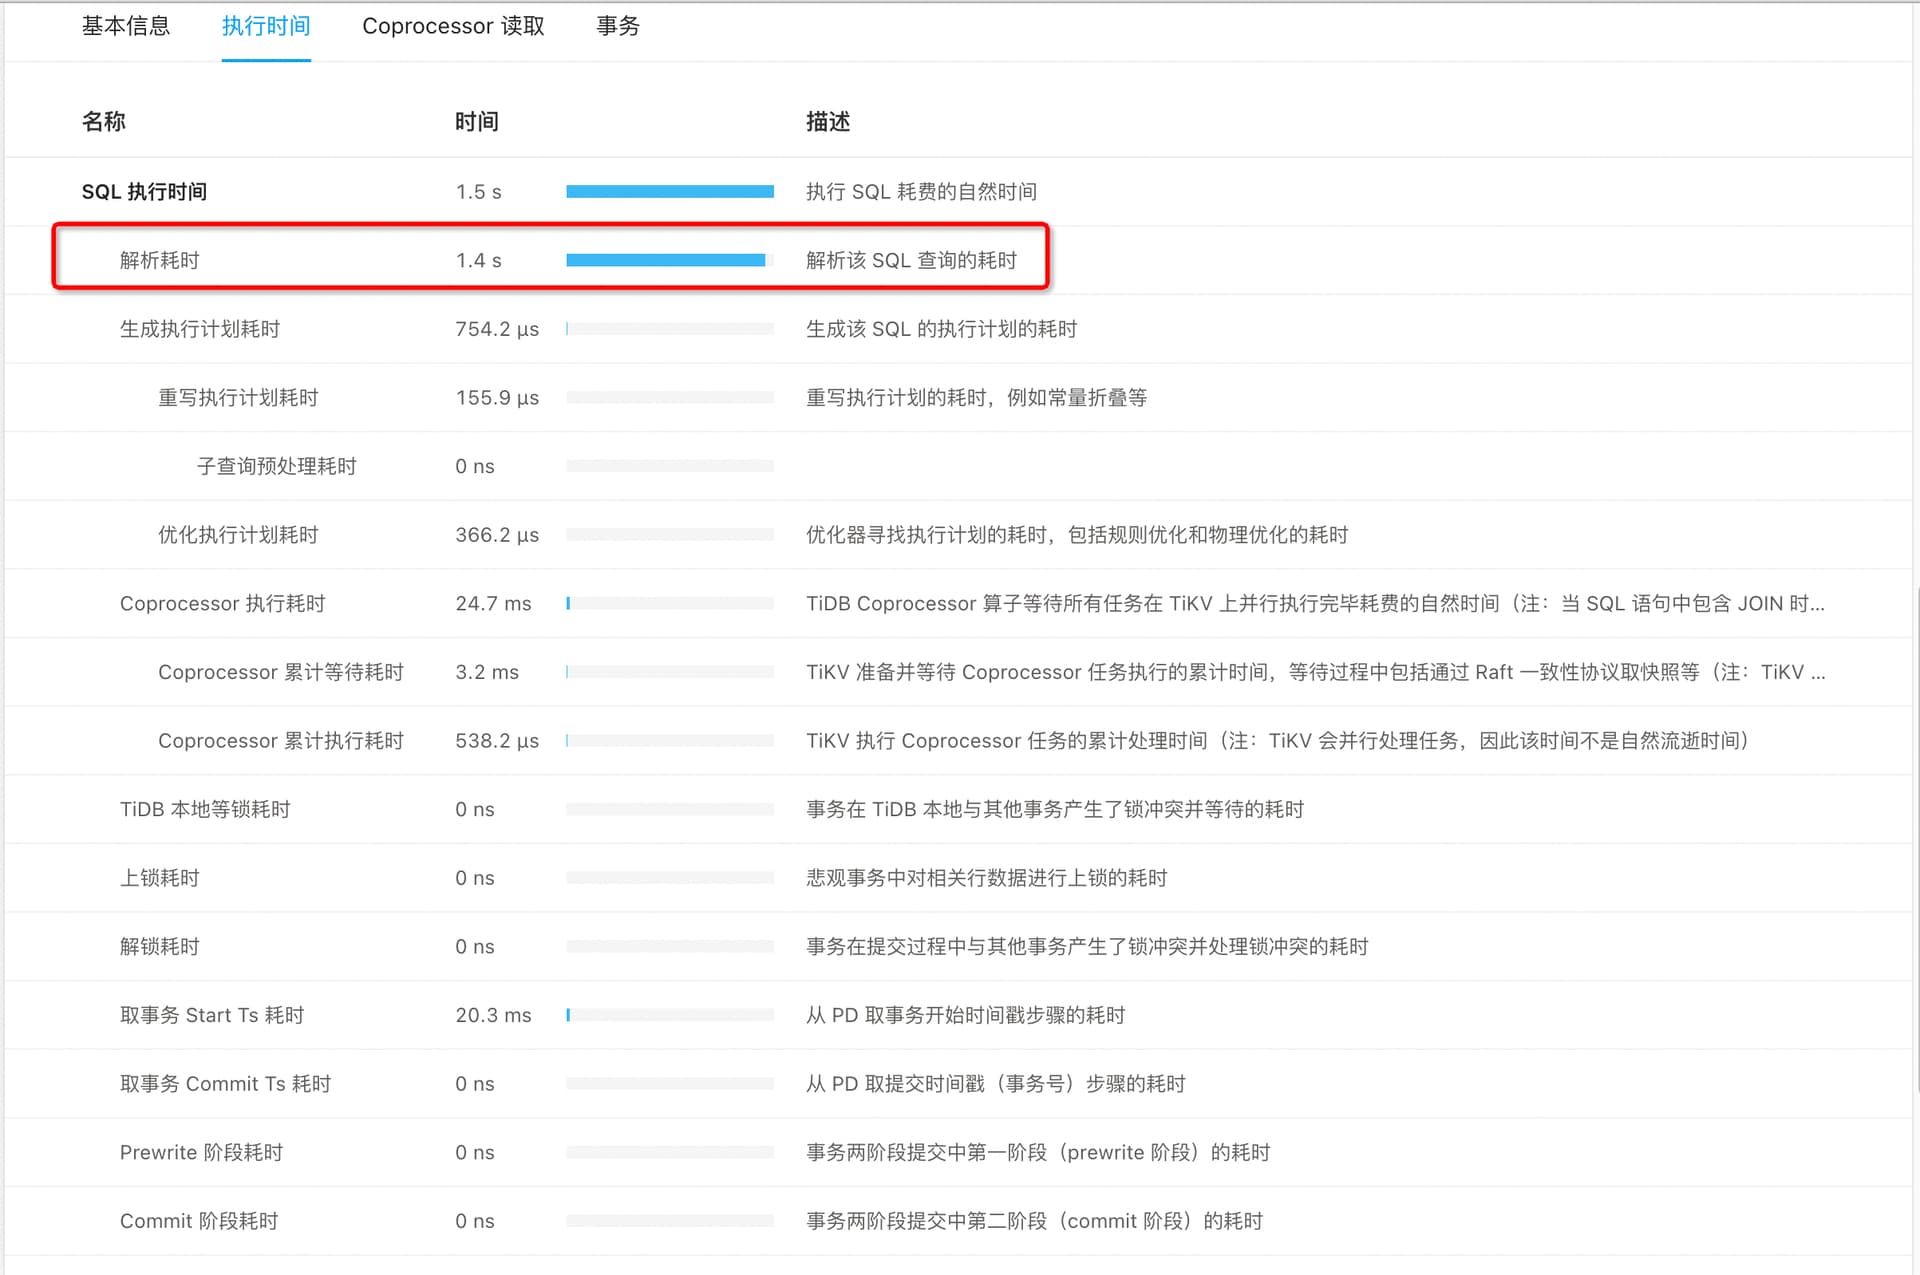1920x1275 pixels.
Task: Select the 生成执行计划耗时 row label
Action: pyautogui.click(x=200, y=329)
